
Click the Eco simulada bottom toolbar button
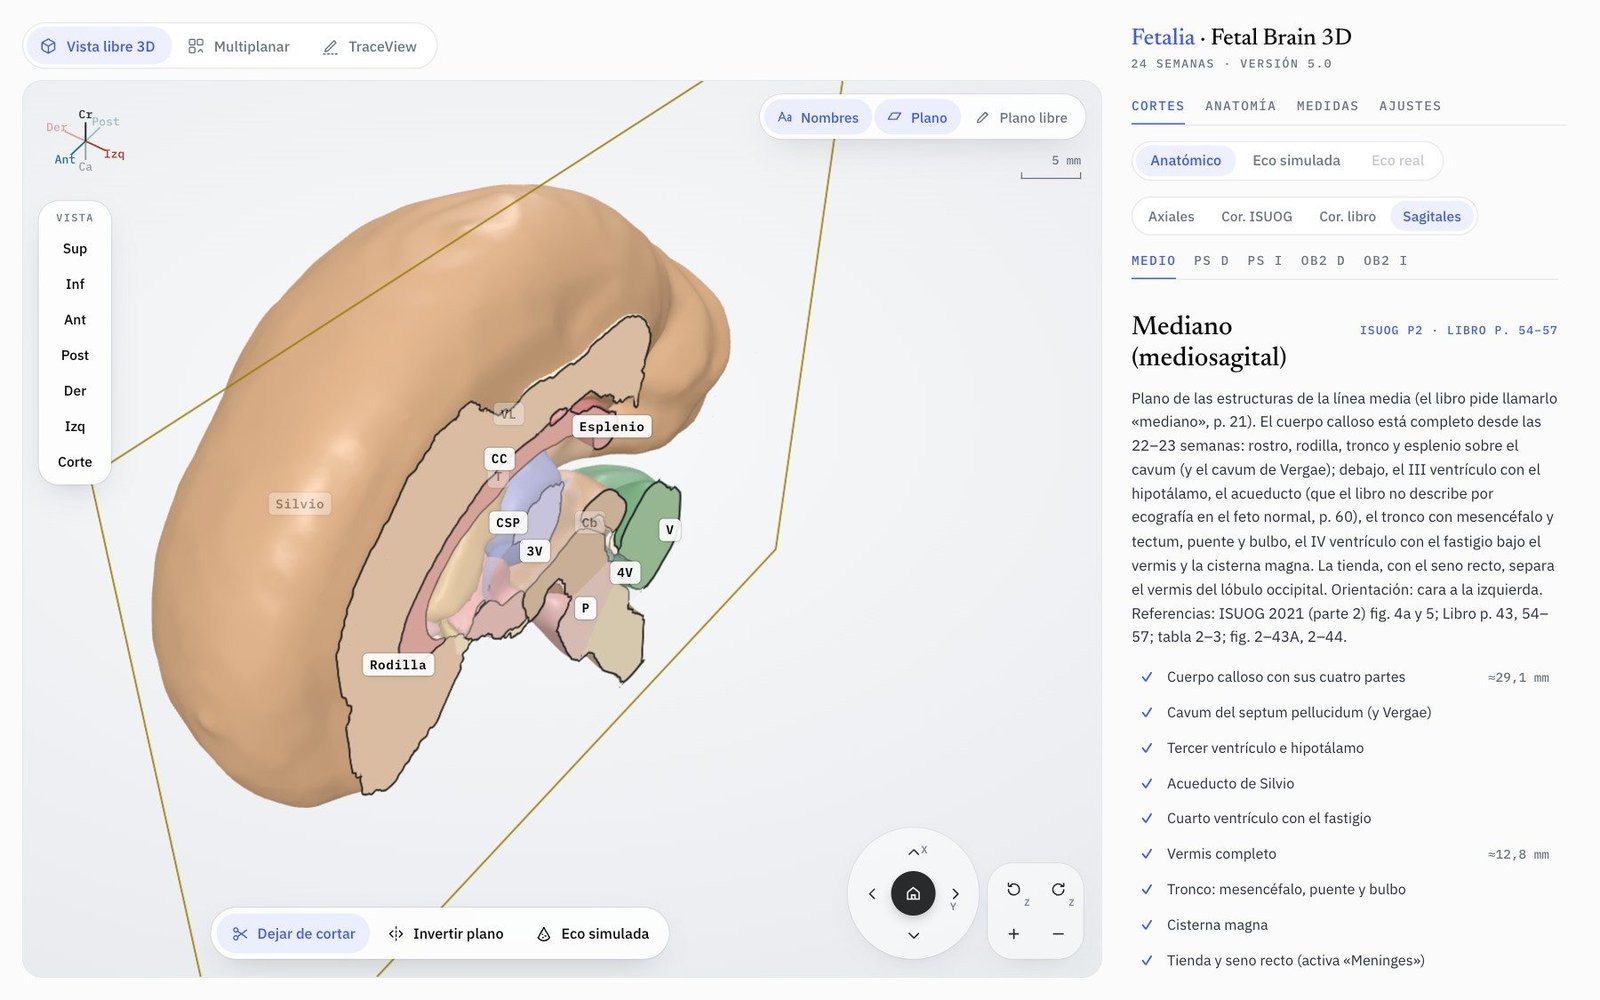pyautogui.click(x=593, y=934)
